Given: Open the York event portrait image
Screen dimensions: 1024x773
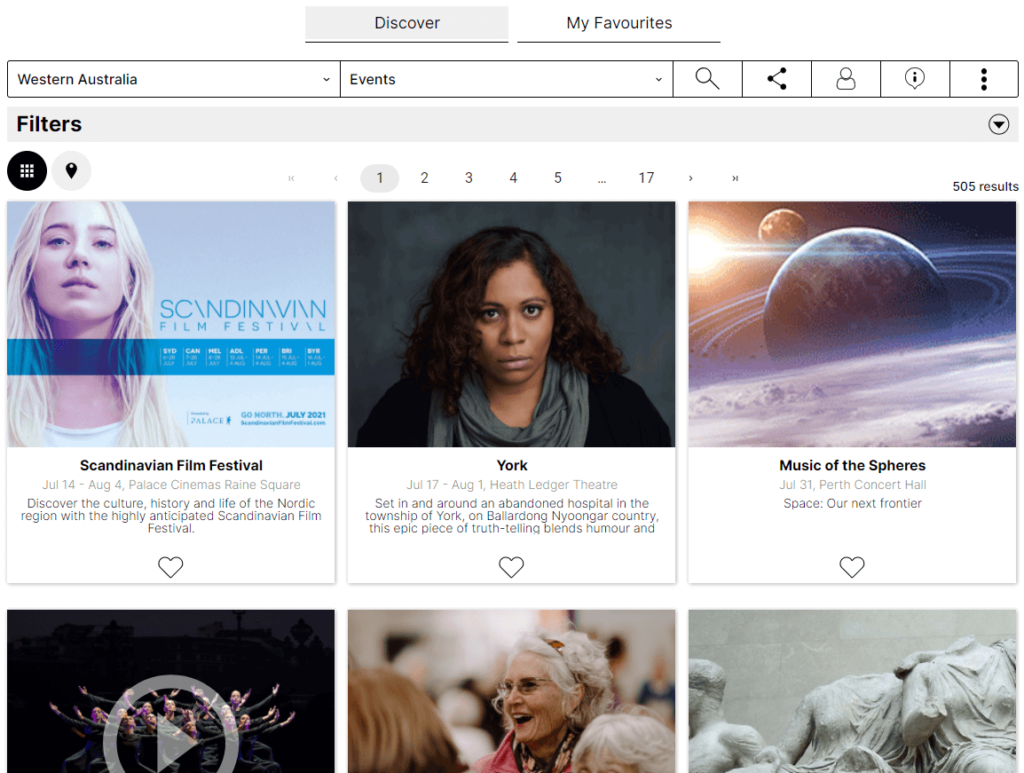Looking at the screenshot, I should 511,324.
